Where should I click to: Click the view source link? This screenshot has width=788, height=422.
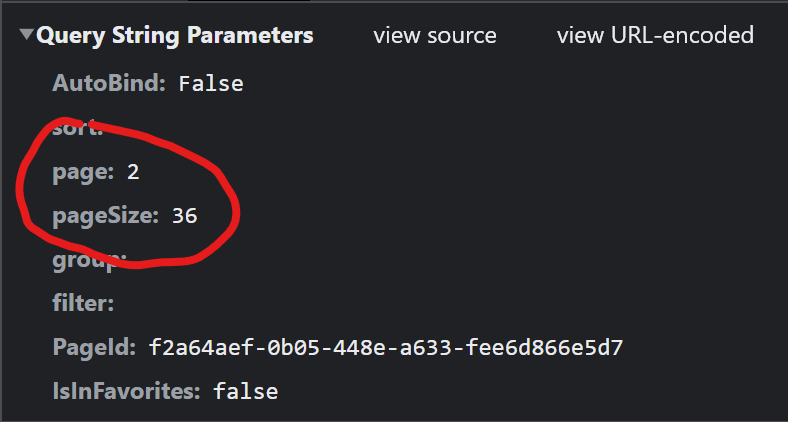coord(435,36)
